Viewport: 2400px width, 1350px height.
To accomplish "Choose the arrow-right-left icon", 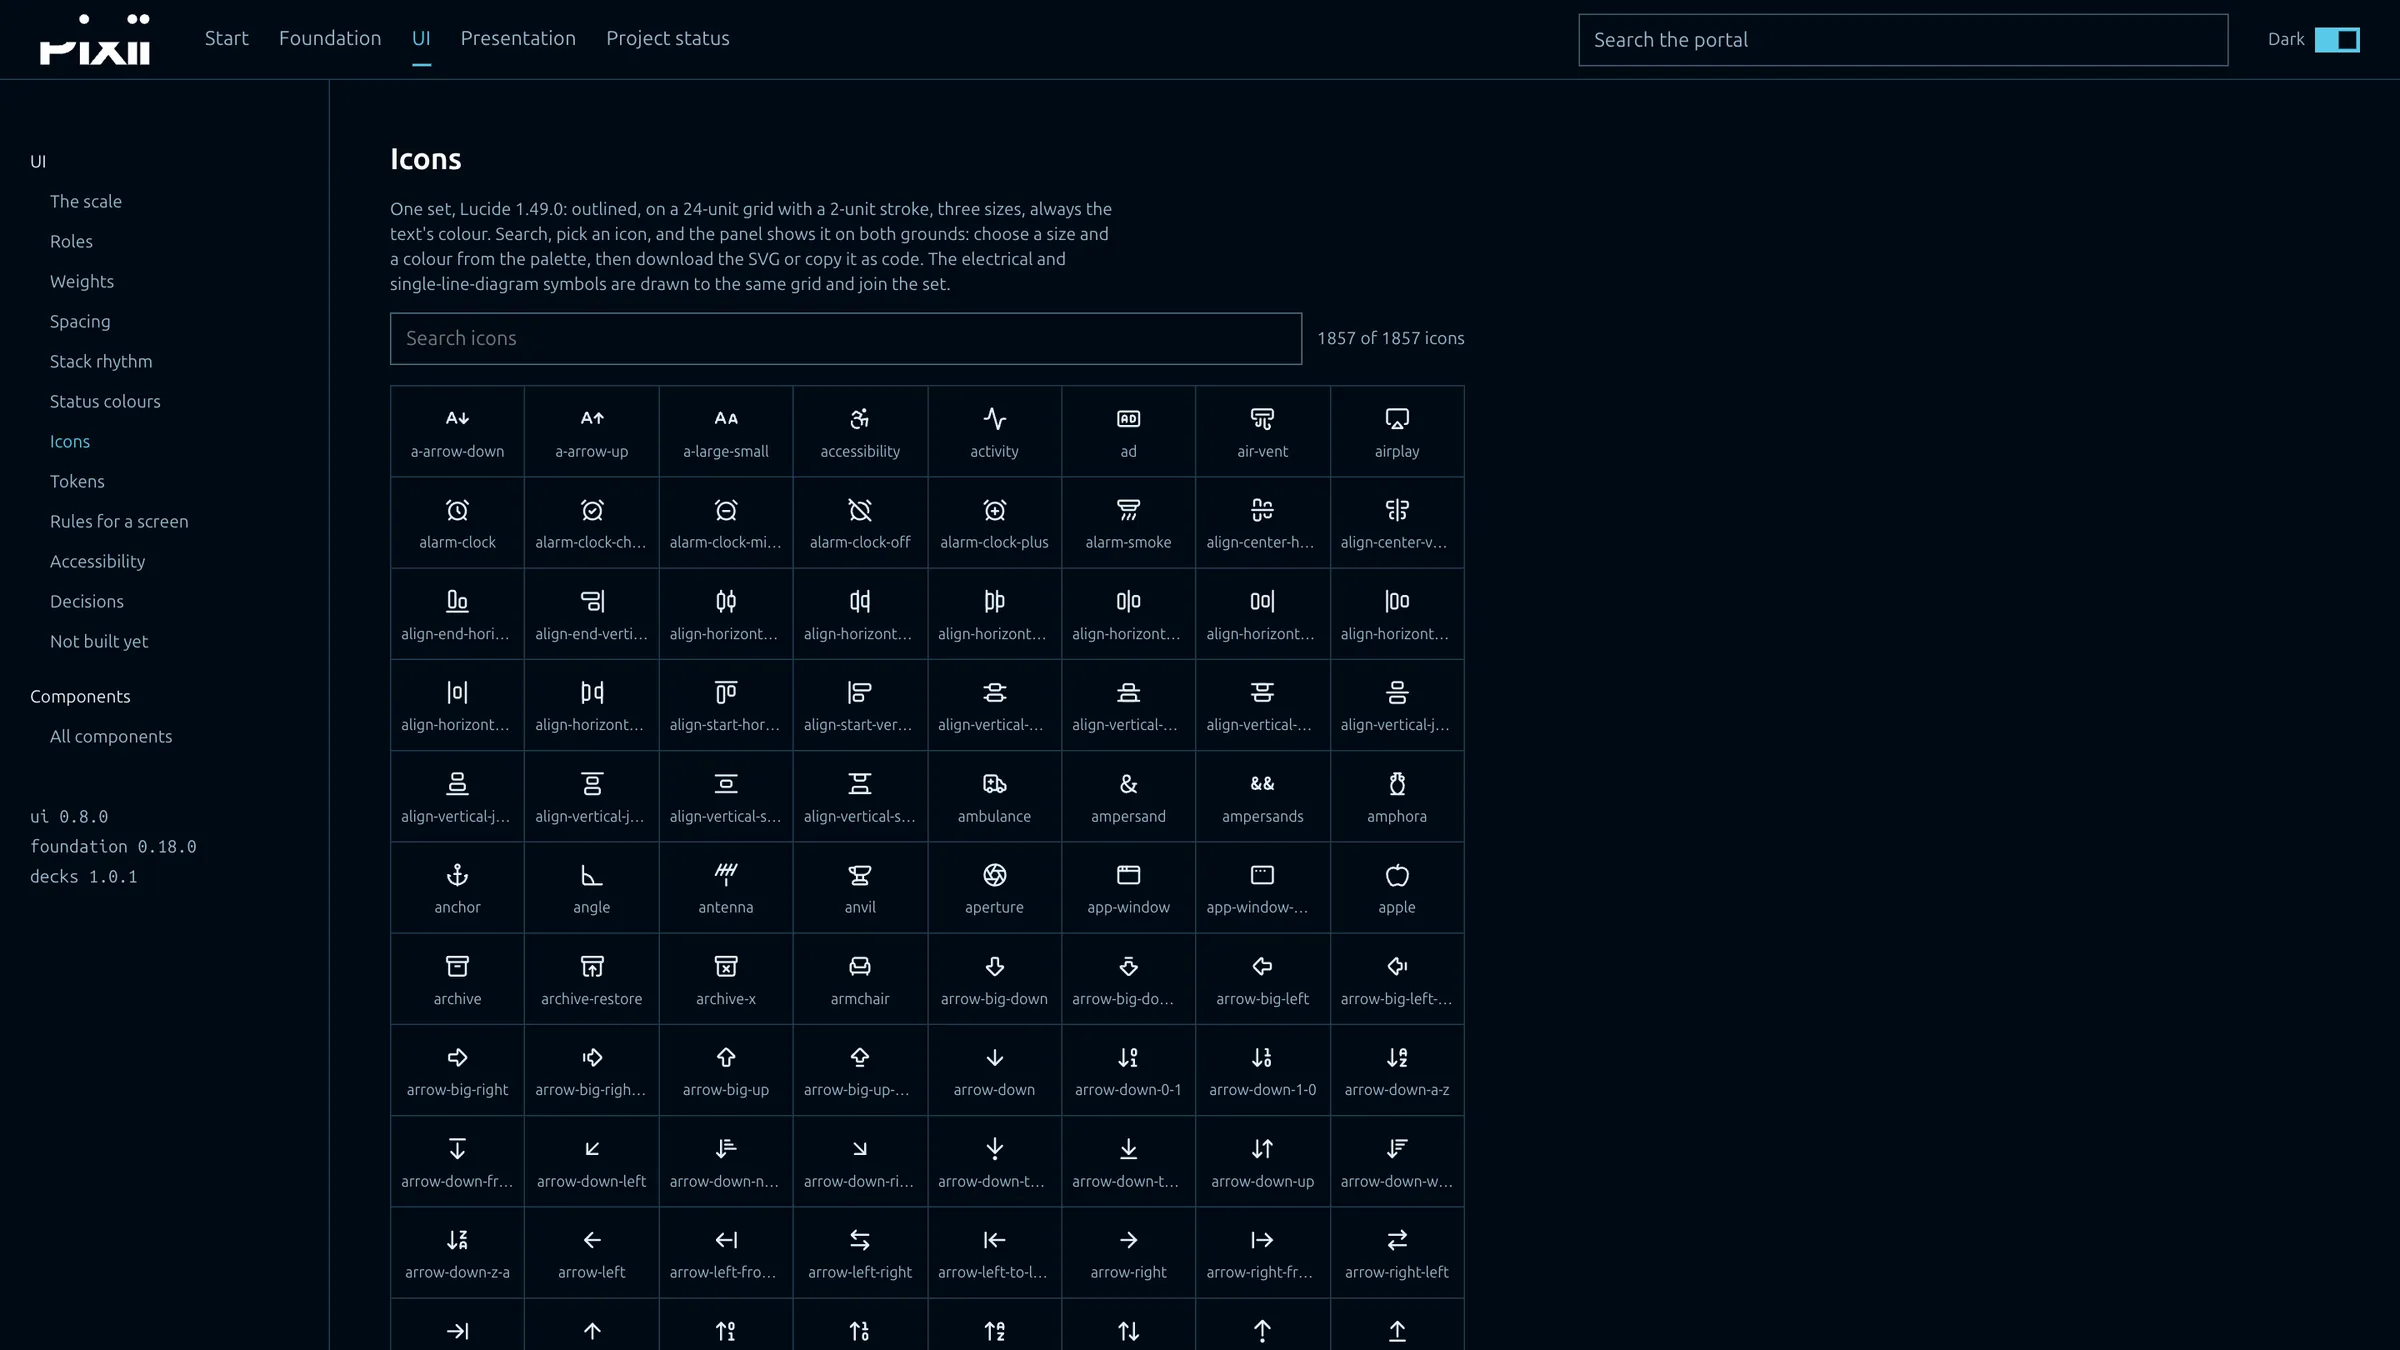I will [x=1397, y=1253].
